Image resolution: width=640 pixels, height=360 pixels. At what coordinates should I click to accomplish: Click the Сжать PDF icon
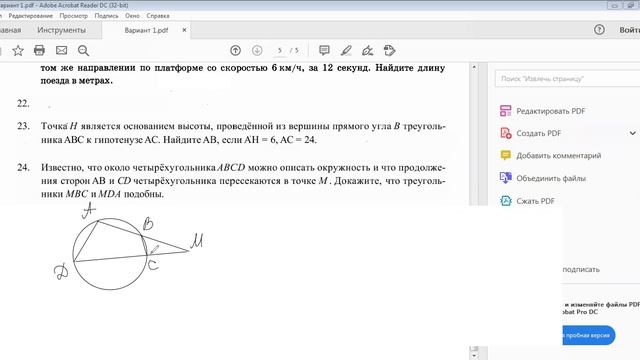(x=505, y=200)
